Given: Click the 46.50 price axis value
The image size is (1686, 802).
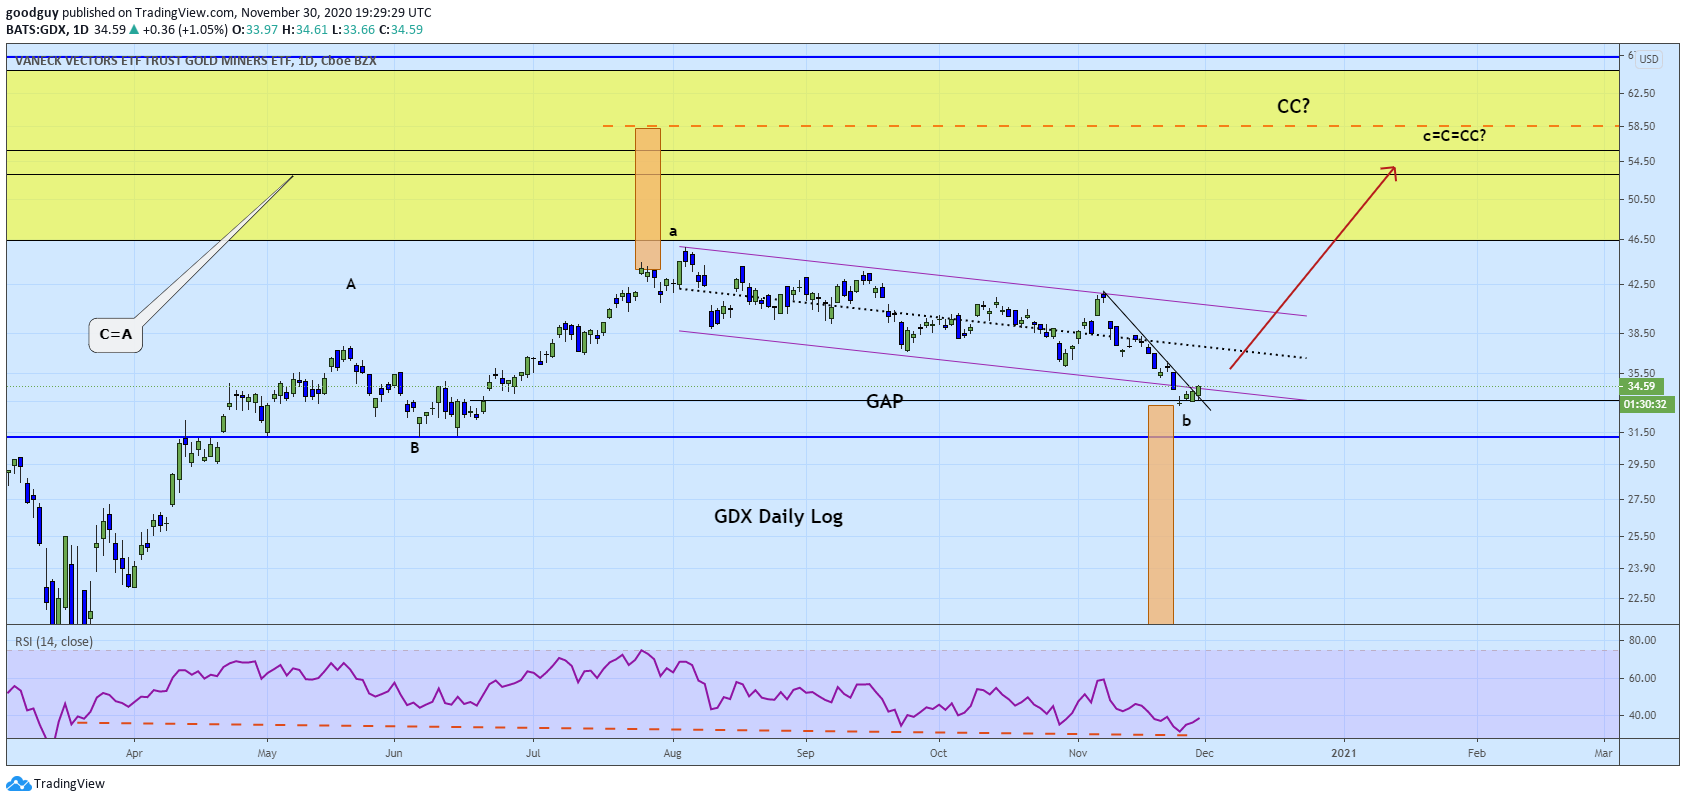Looking at the screenshot, I should point(1642,240).
